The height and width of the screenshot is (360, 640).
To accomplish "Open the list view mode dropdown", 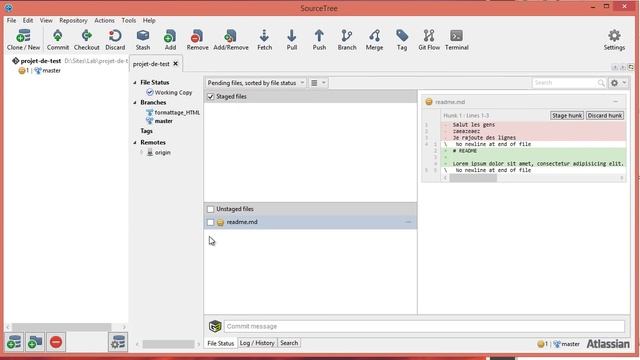I will click(318, 83).
